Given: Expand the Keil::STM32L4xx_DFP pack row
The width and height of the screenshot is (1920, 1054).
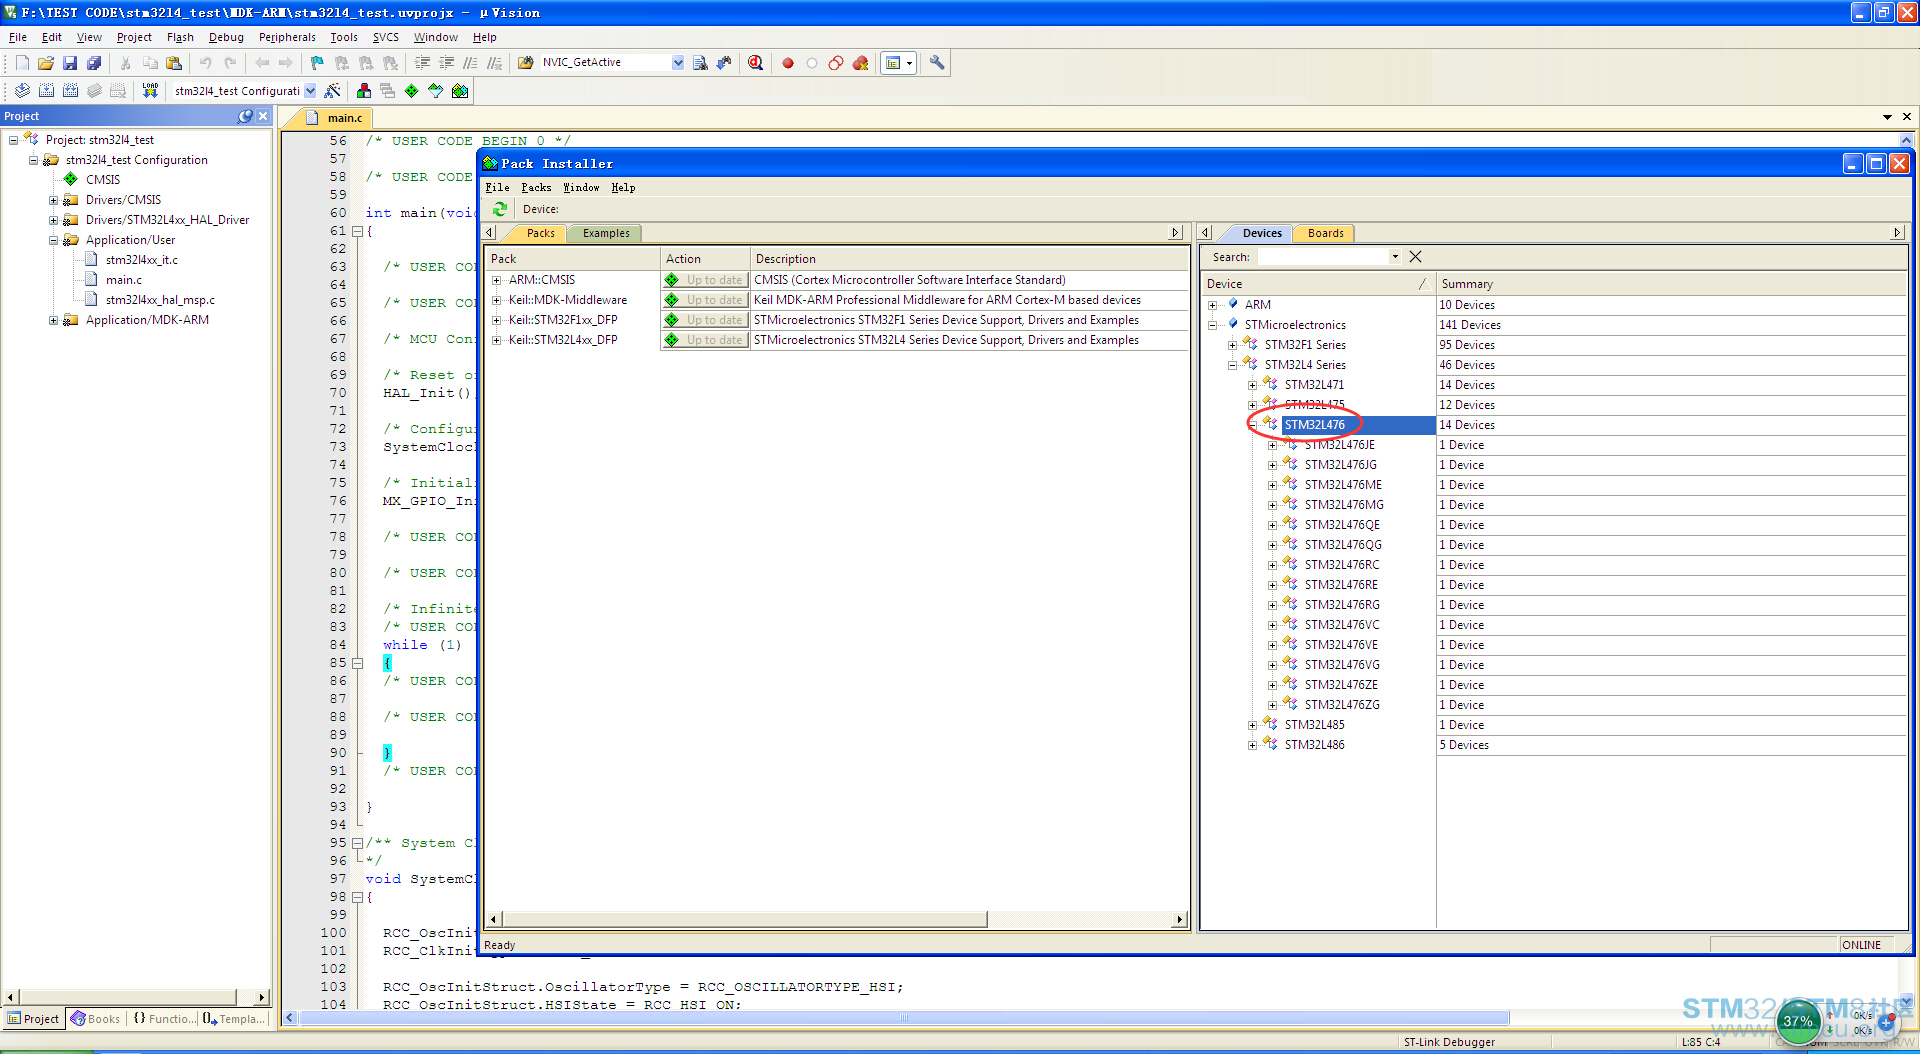Looking at the screenshot, I should click(x=496, y=340).
